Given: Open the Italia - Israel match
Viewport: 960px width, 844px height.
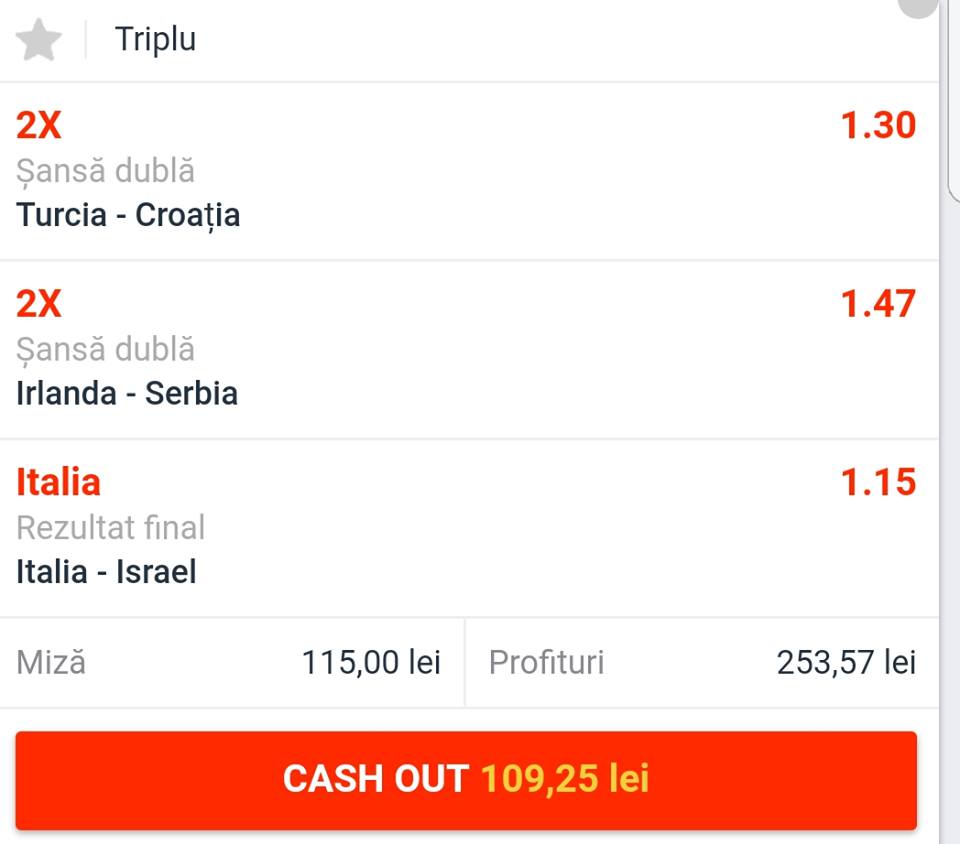Looking at the screenshot, I should tap(107, 572).
